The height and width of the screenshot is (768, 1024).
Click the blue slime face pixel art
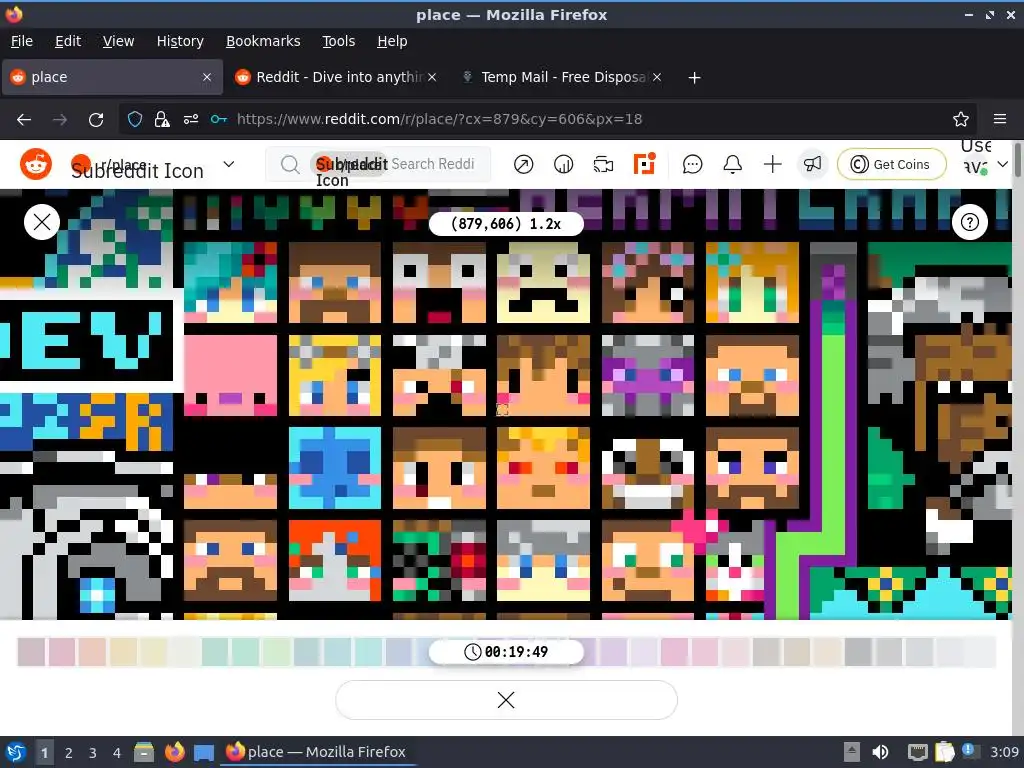pos(334,468)
